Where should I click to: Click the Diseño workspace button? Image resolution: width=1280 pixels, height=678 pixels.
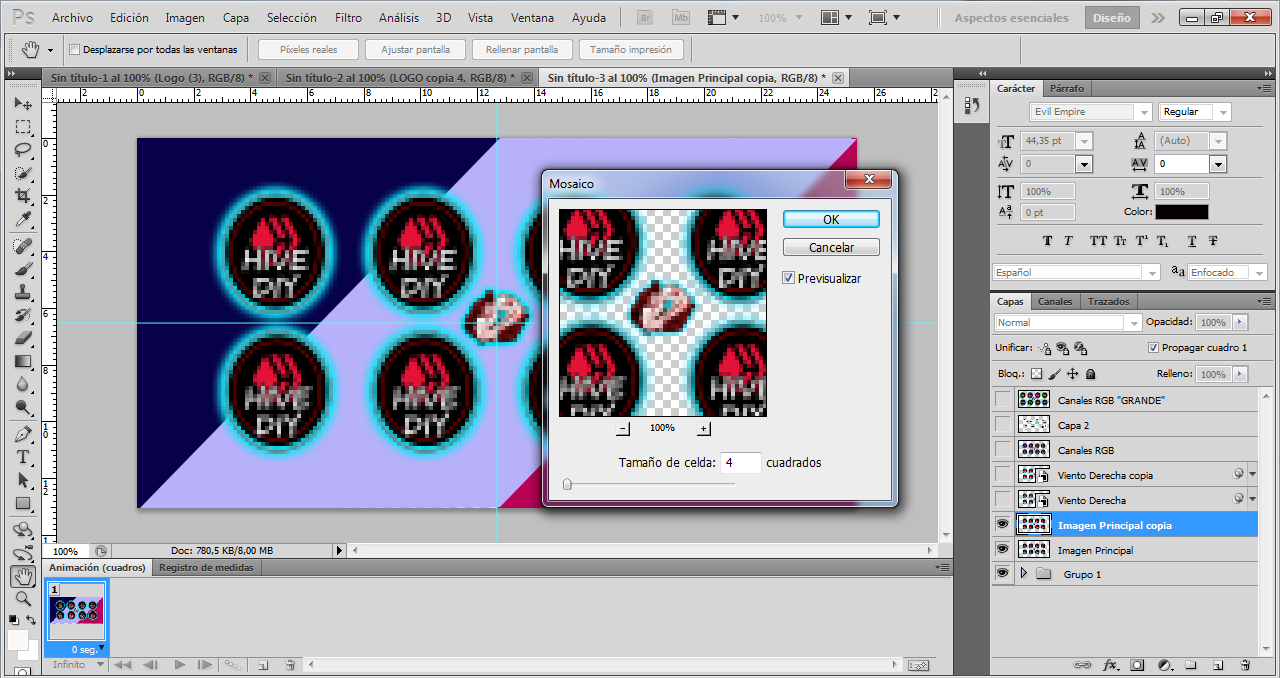(x=1111, y=18)
